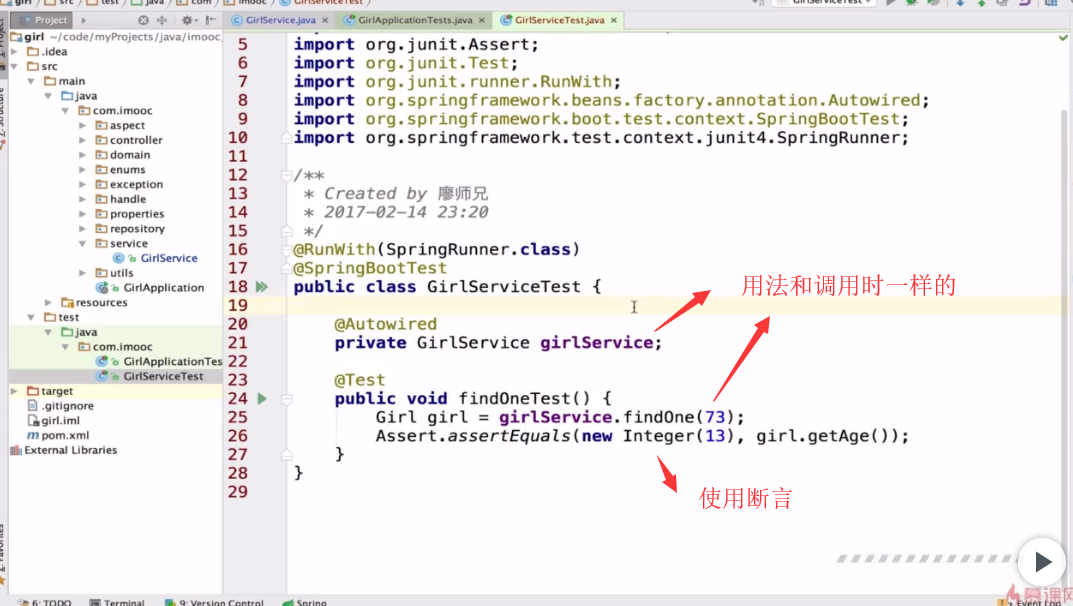
Task: Click the toolbar Debug bug icon
Action: click(912, 3)
